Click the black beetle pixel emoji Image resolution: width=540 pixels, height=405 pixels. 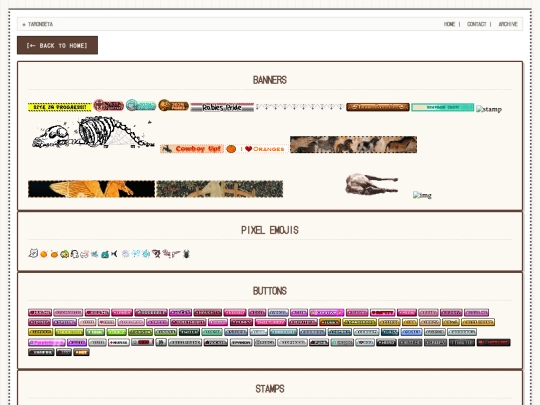coord(186,254)
